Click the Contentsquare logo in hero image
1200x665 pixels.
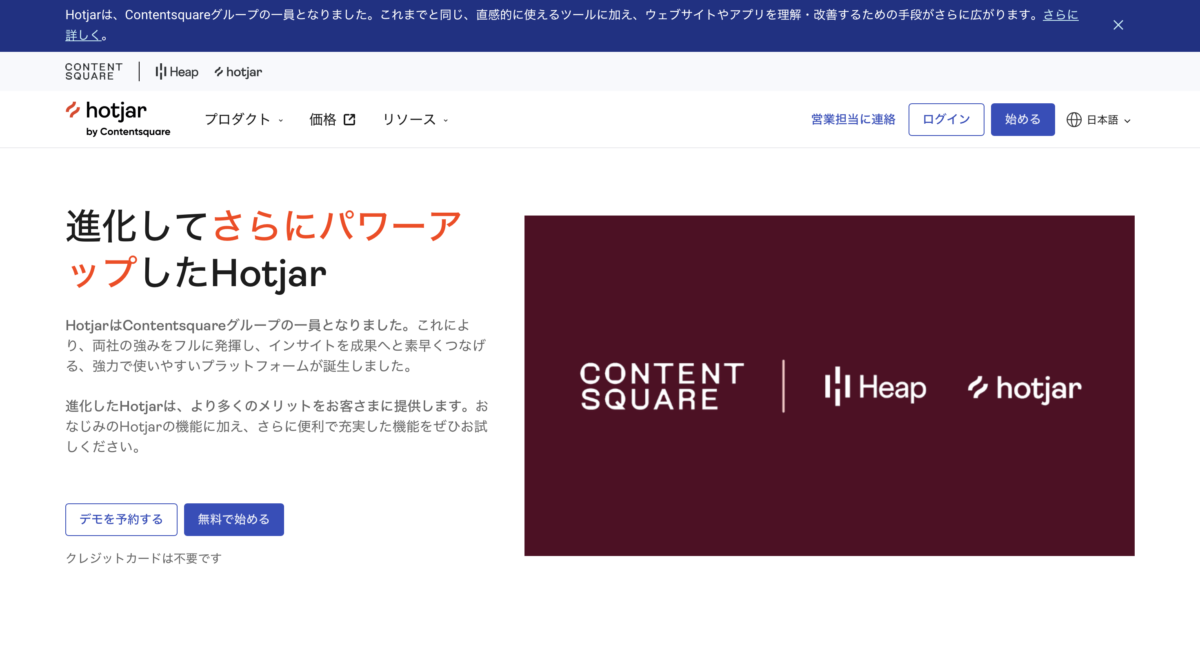click(662, 387)
